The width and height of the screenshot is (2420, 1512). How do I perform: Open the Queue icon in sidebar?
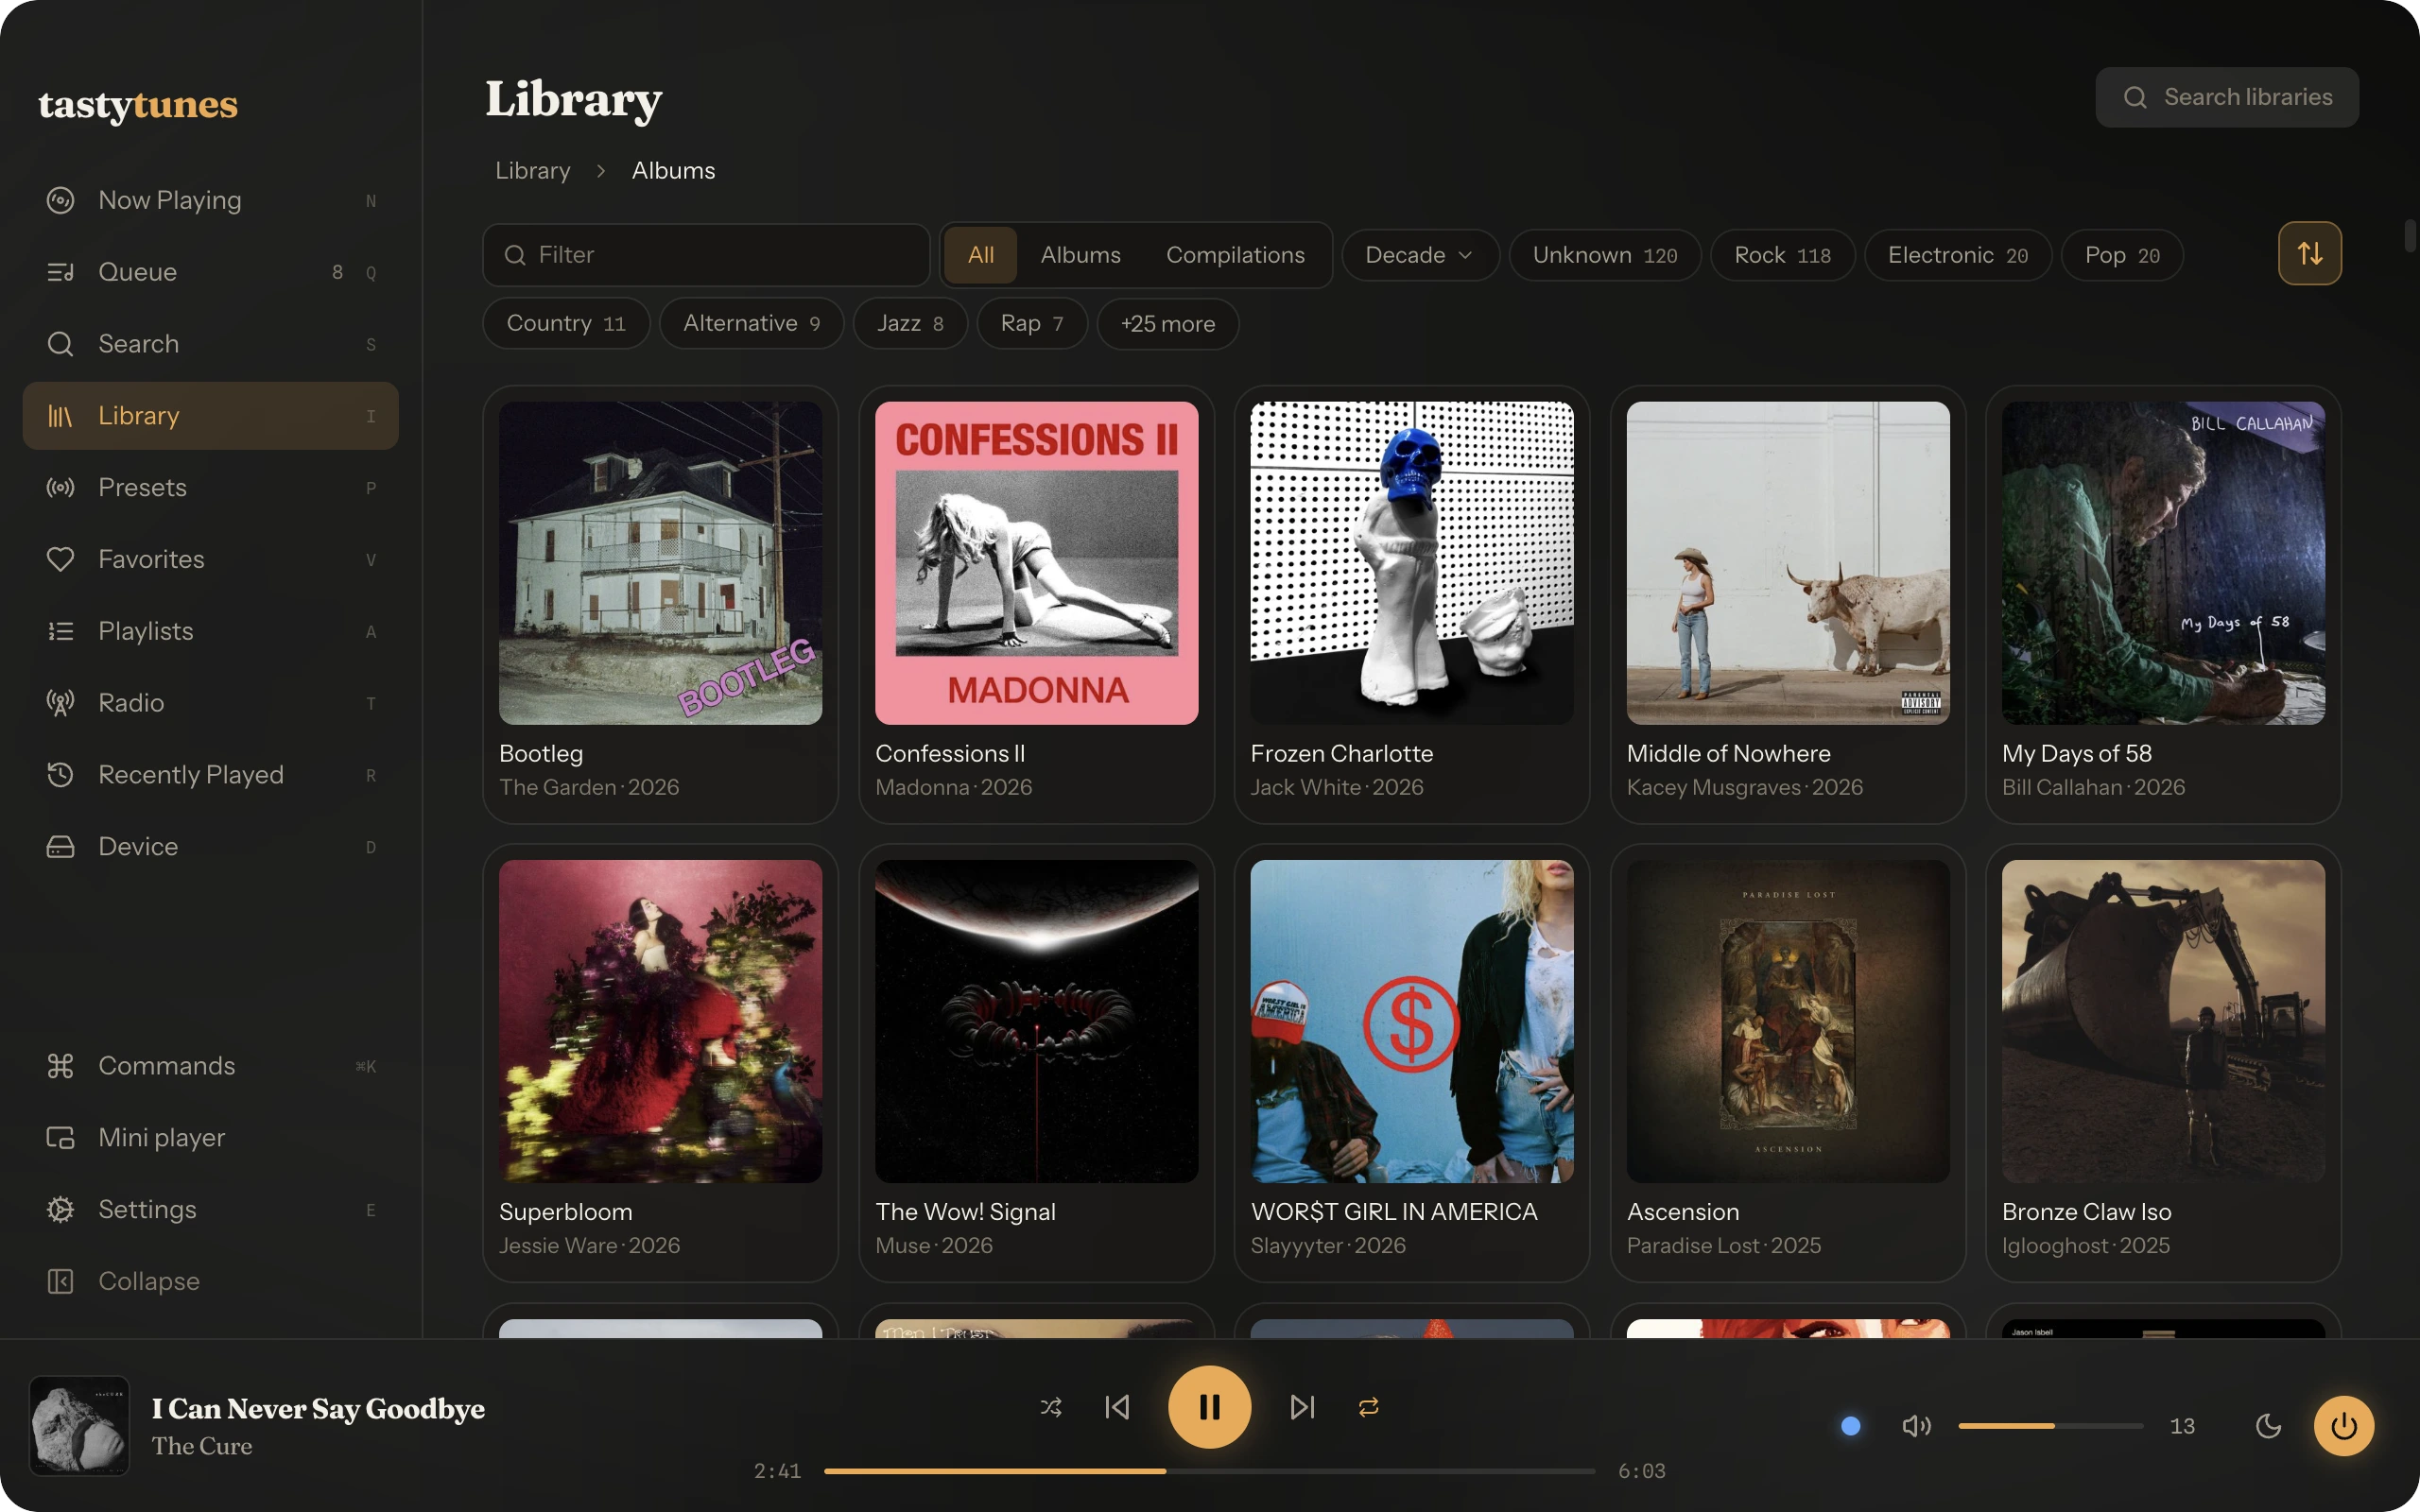point(60,272)
